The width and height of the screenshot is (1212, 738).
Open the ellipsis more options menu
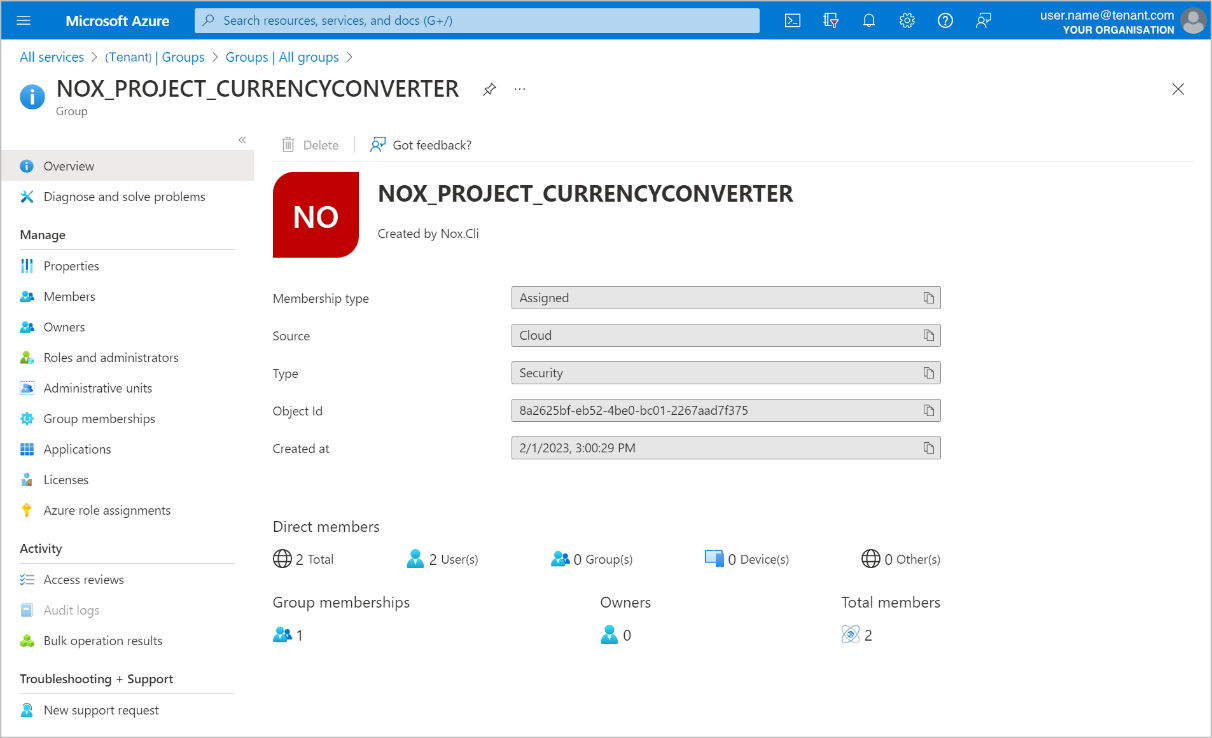pyautogui.click(x=520, y=89)
